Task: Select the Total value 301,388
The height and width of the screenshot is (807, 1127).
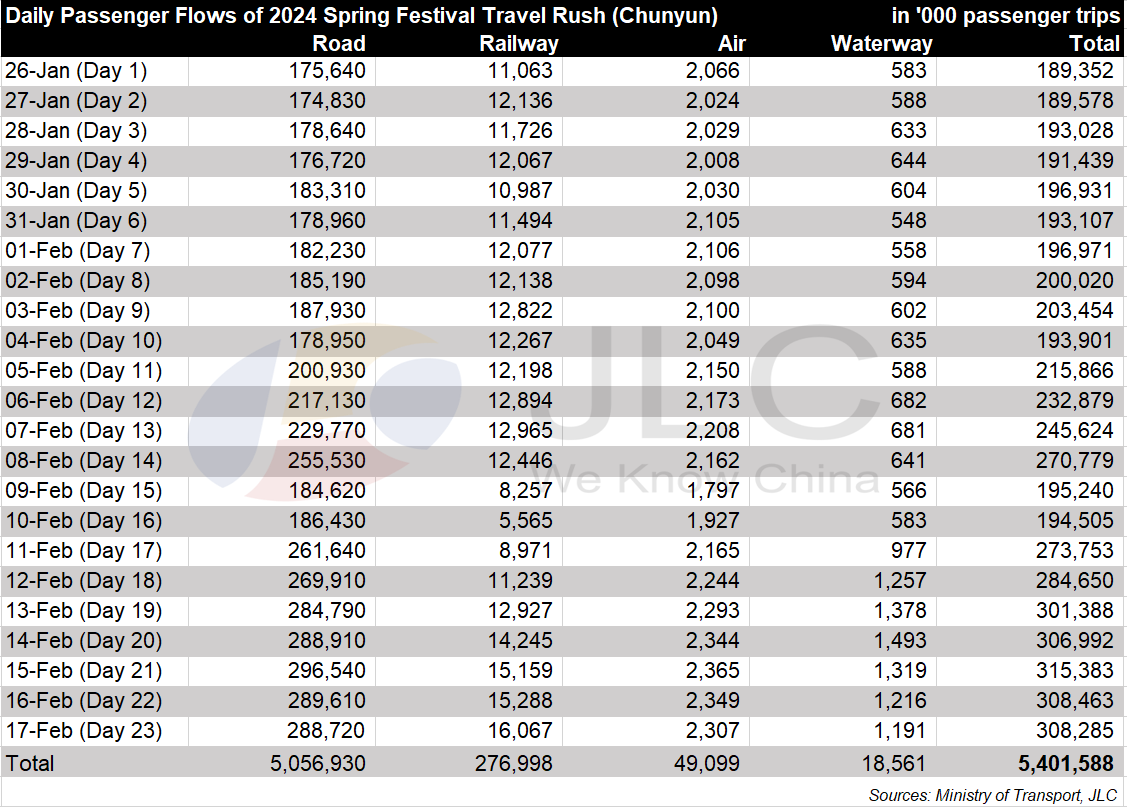Action: tap(1075, 611)
